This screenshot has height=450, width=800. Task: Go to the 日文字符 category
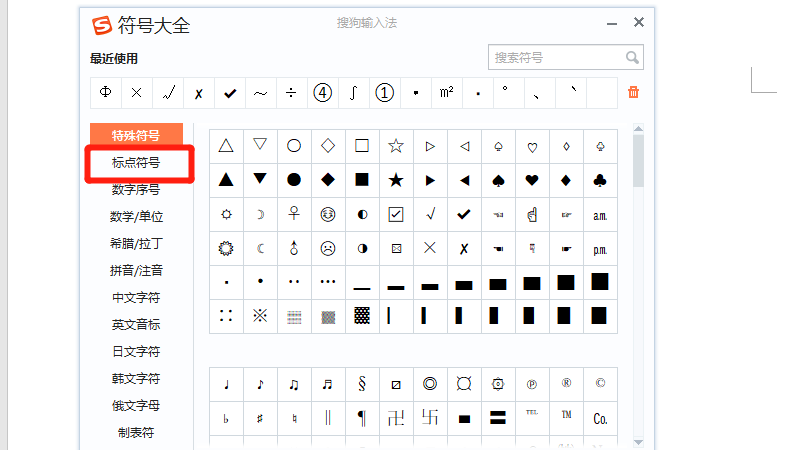click(x=136, y=351)
